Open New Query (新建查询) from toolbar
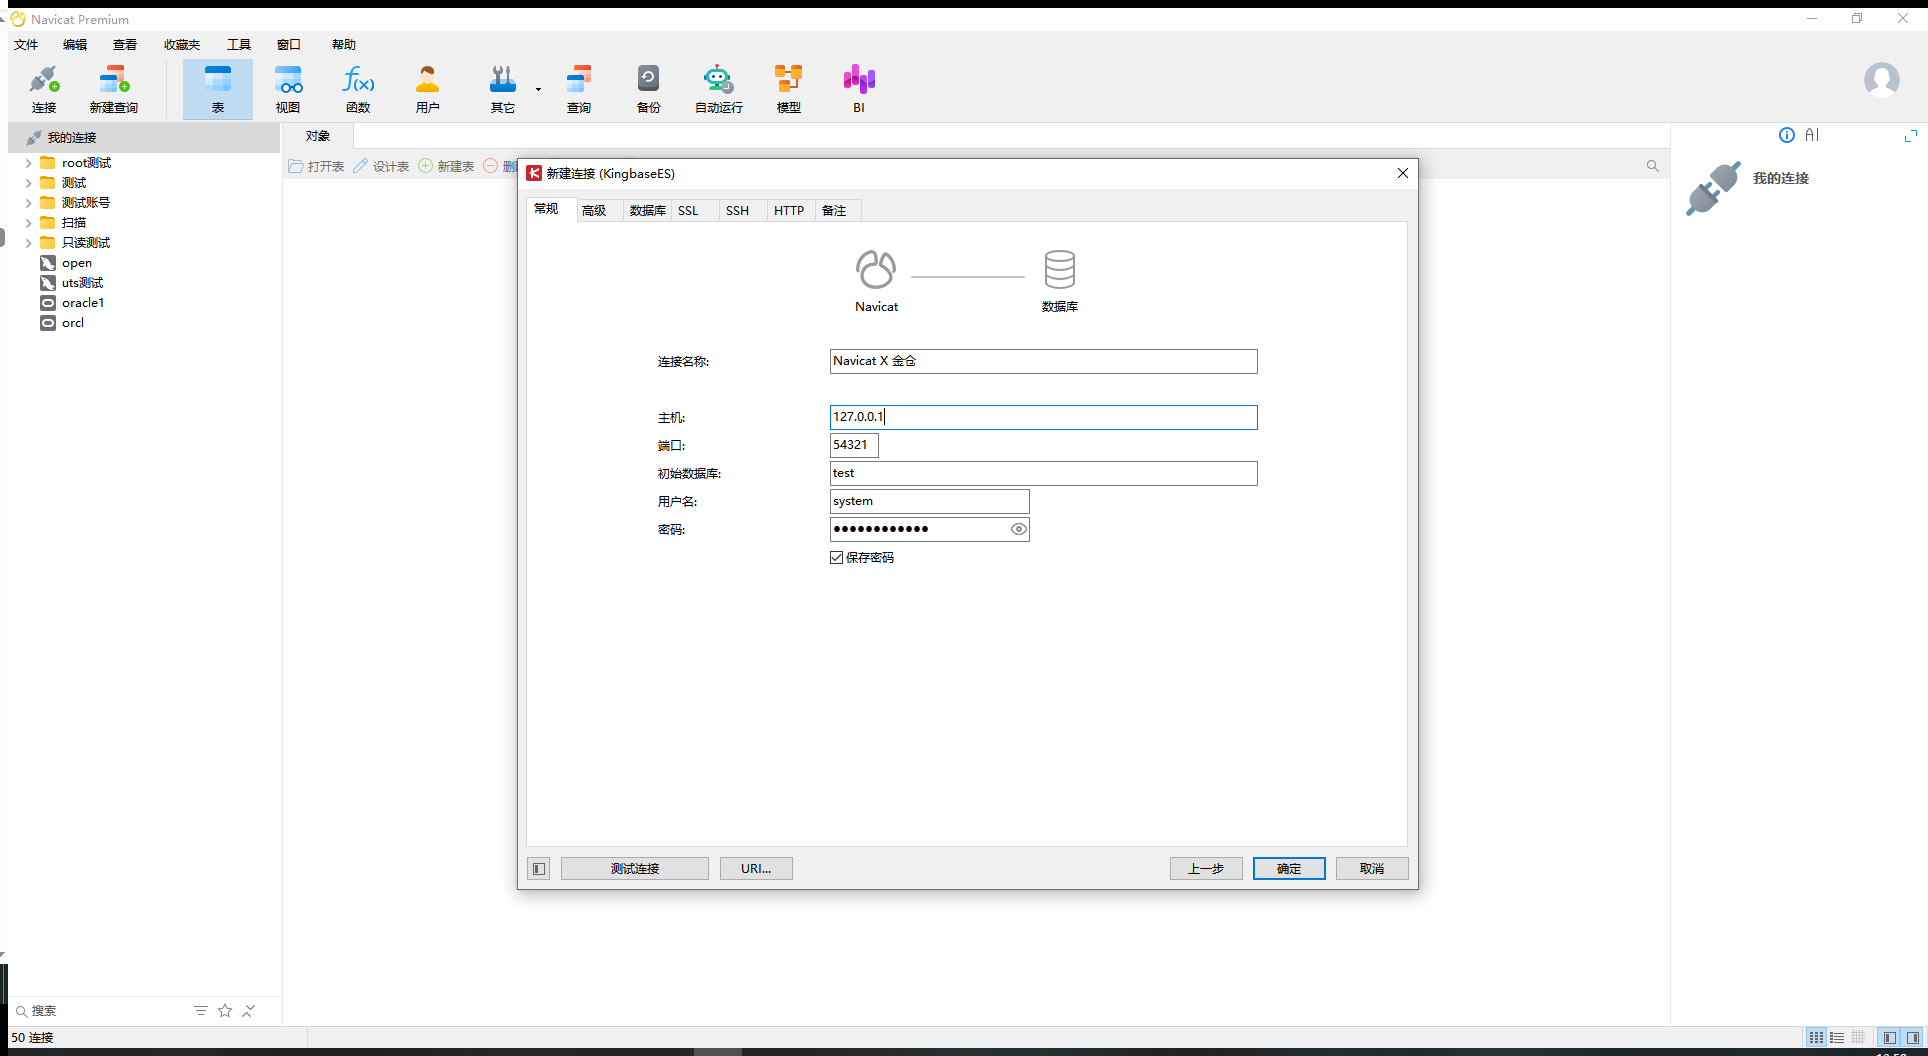This screenshot has height=1056, width=1928. [114, 89]
